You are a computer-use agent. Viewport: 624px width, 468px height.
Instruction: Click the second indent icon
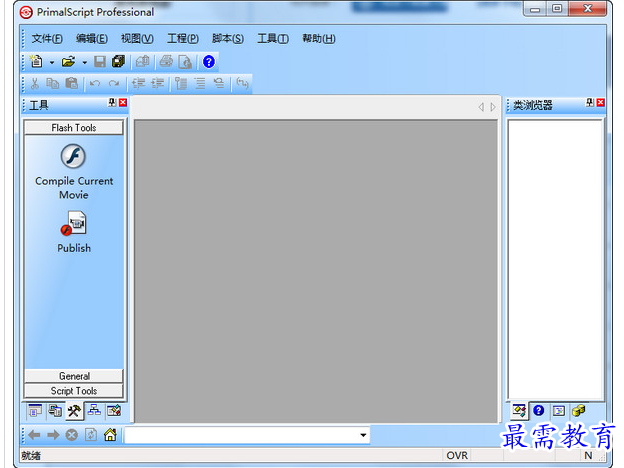[x=158, y=84]
